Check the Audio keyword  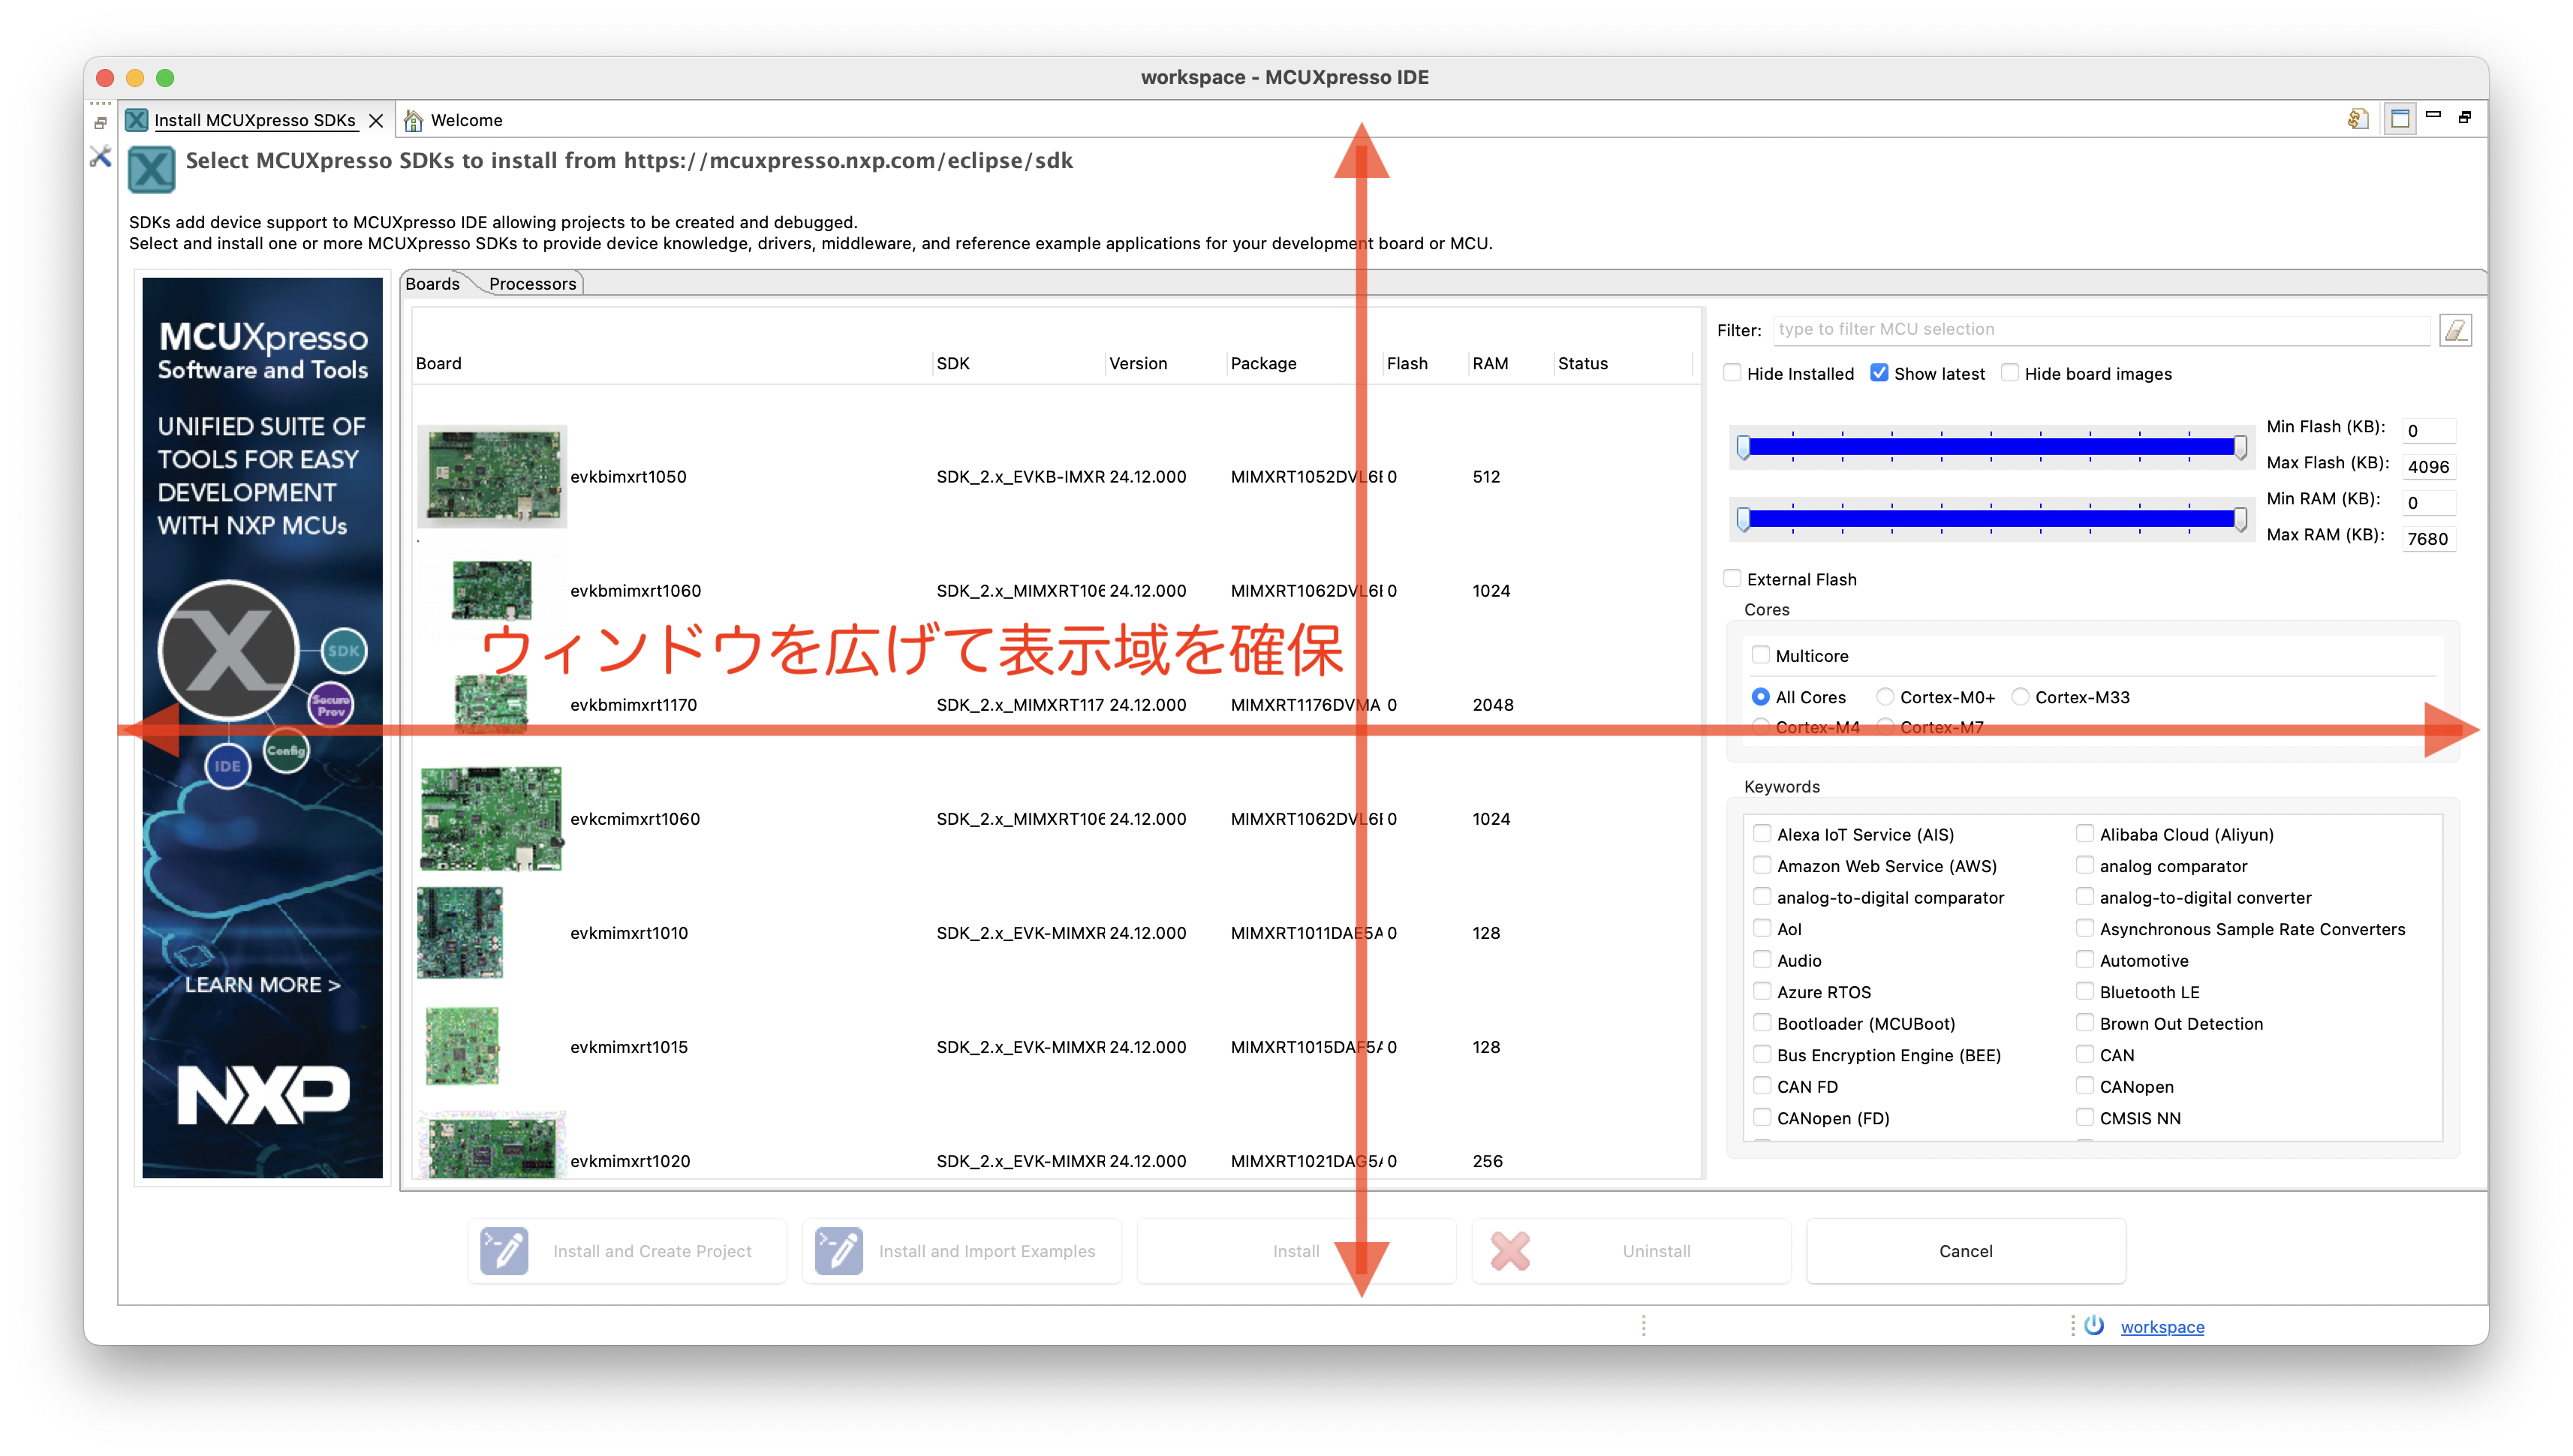click(1762, 960)
